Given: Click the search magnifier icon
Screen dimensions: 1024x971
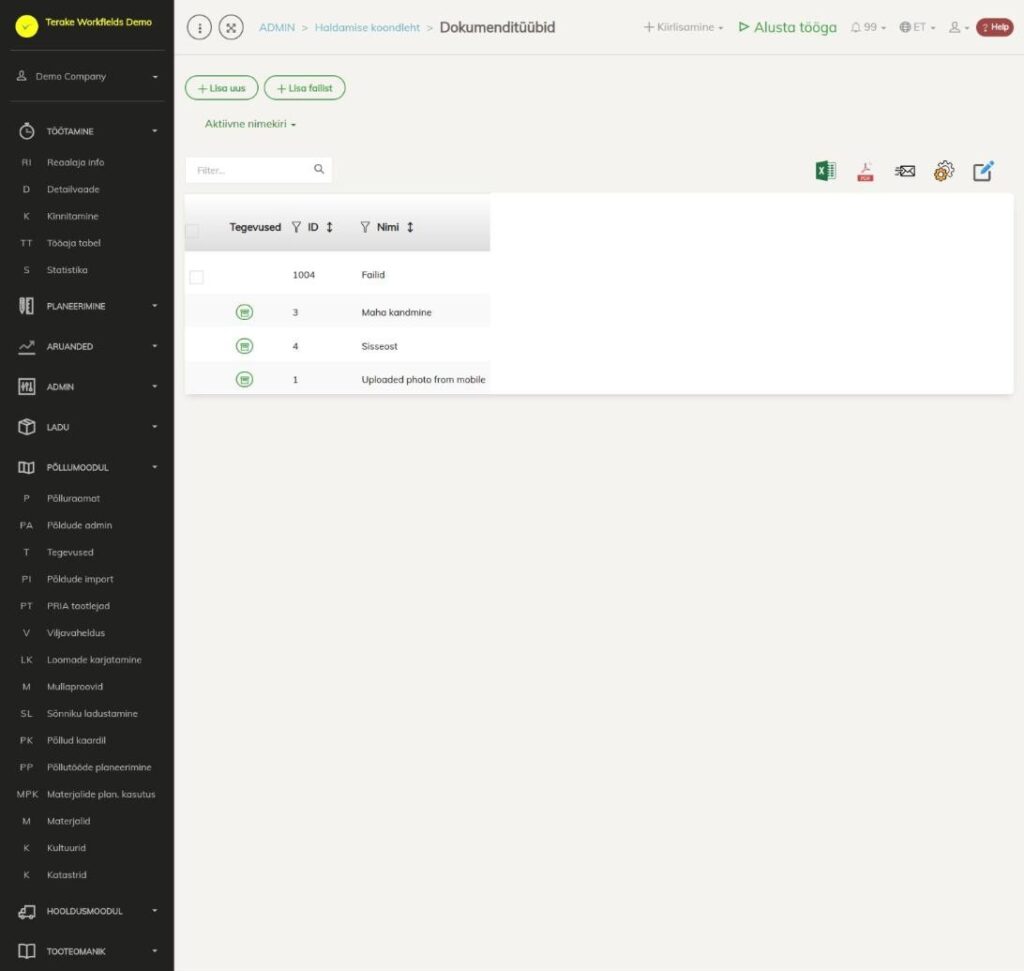Looking at the screenshot, I should click(x=319, y=169).
